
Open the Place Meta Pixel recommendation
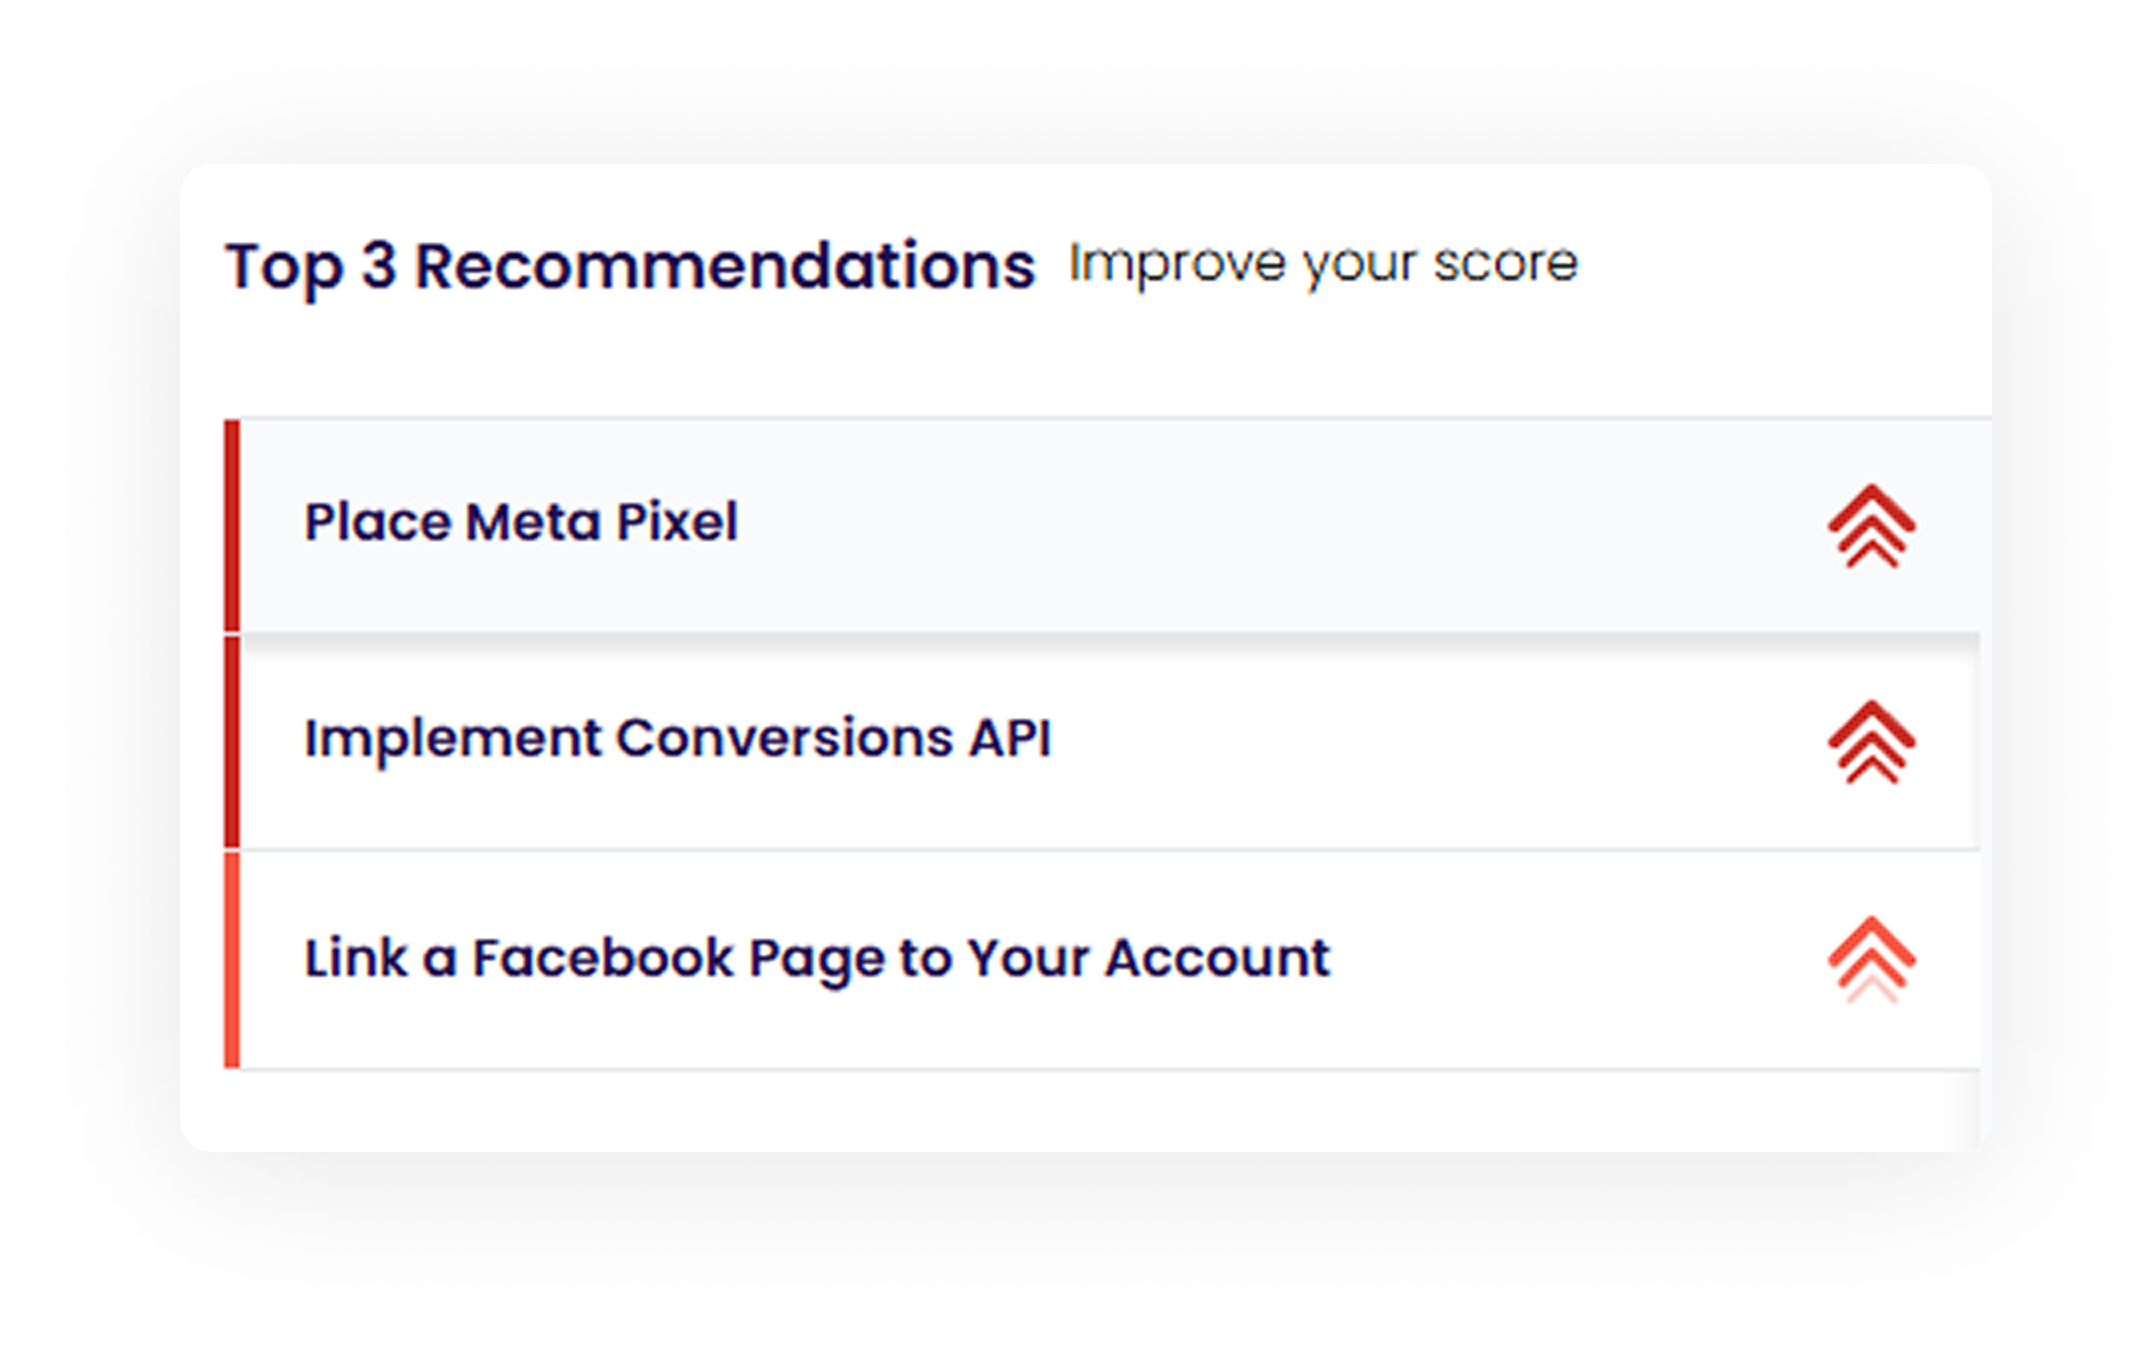[521, 522]
